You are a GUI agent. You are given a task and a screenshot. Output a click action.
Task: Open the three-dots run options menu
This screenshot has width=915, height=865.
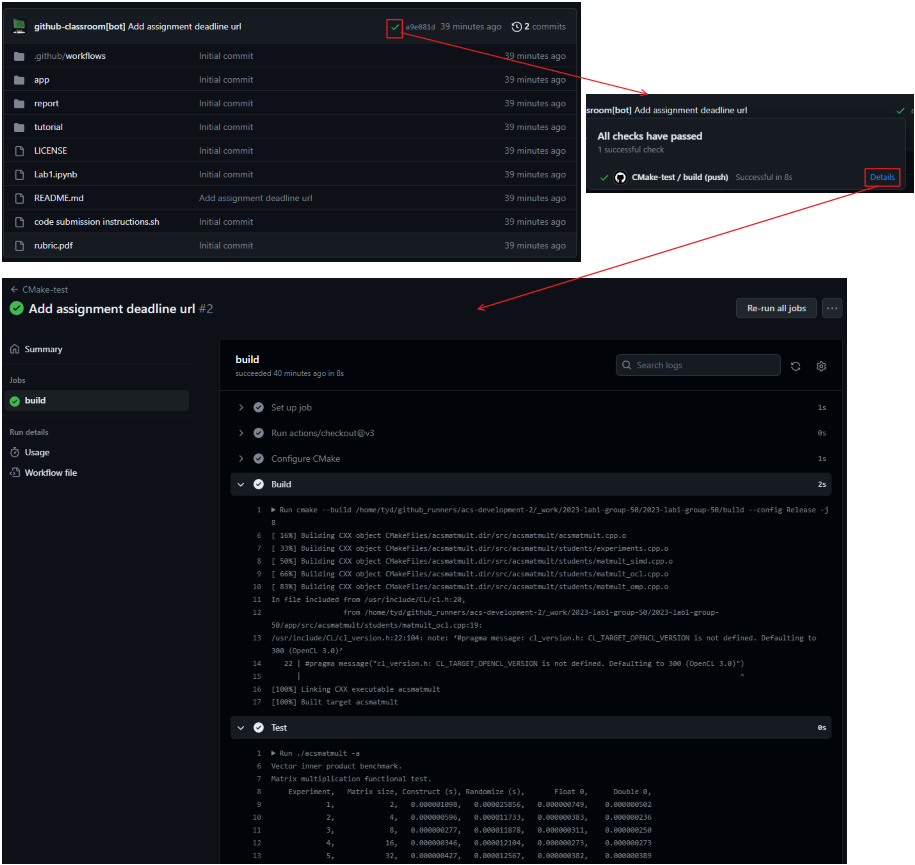tap(832, 308)
